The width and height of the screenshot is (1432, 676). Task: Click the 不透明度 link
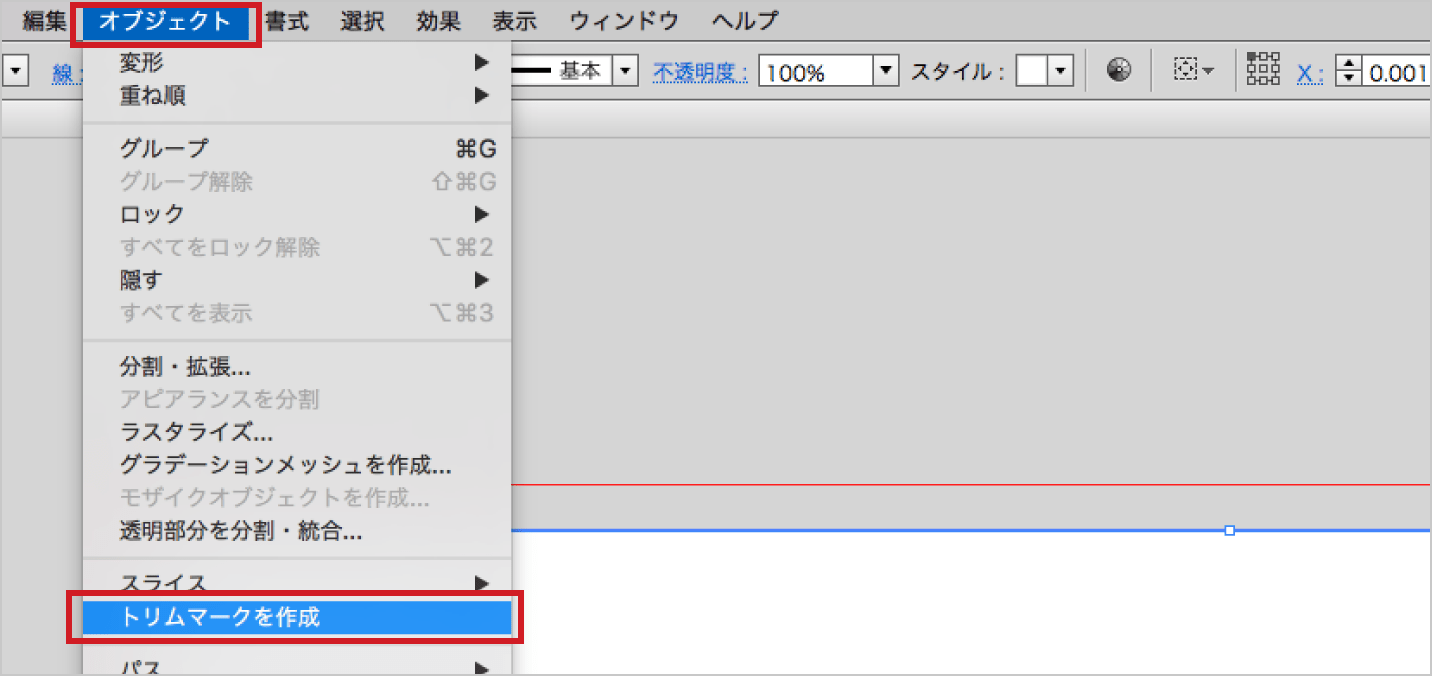tap(700, 72)
